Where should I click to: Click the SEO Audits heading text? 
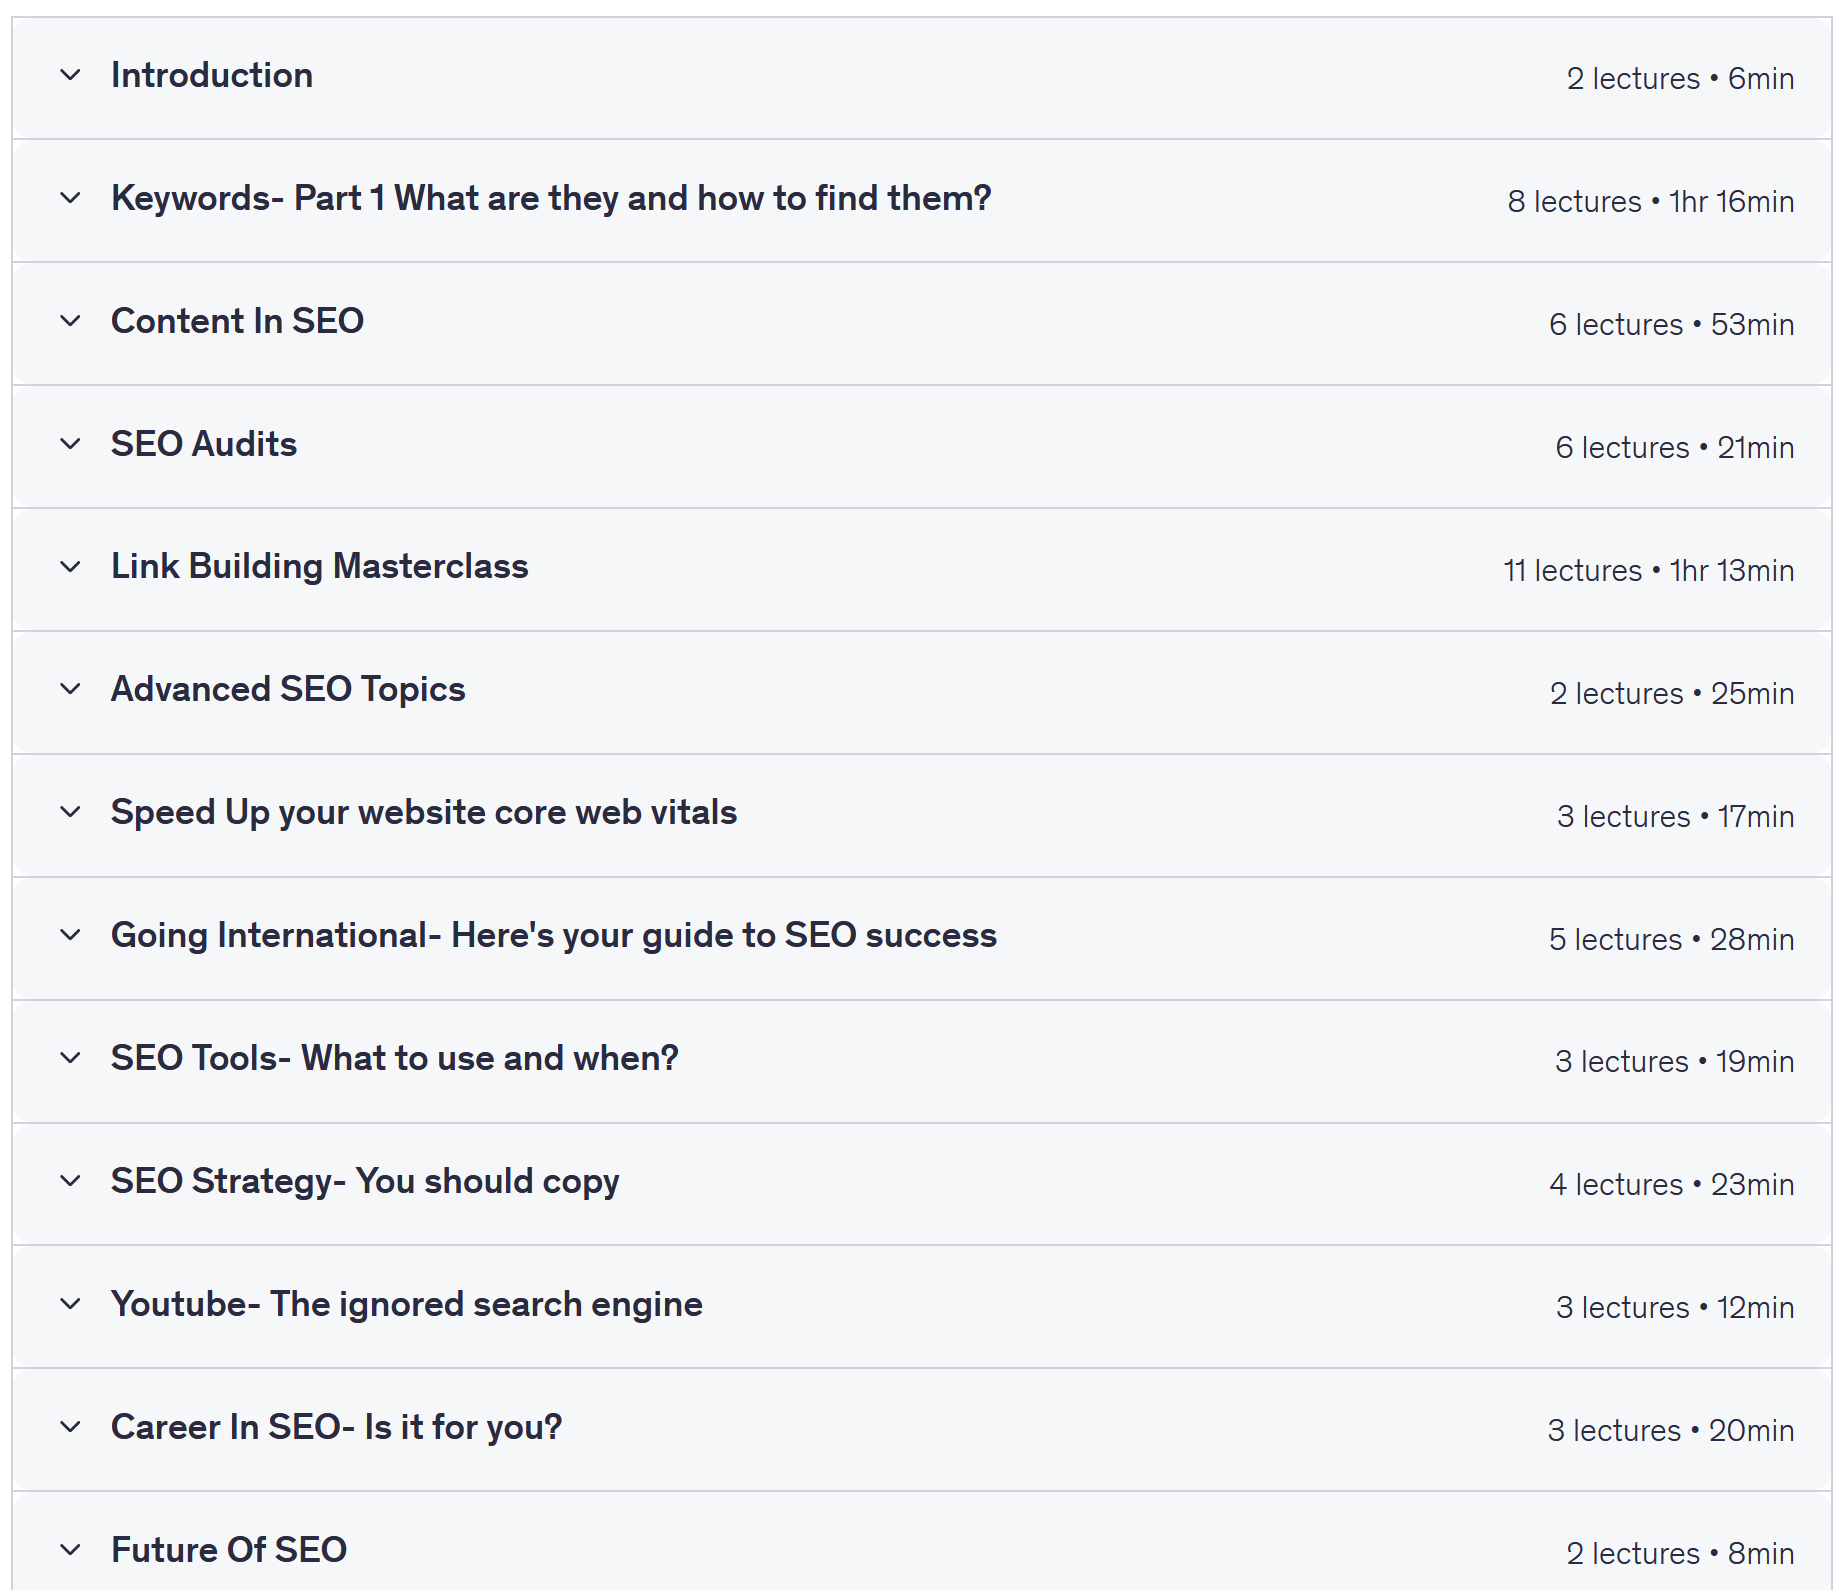[x=204, y=444]
